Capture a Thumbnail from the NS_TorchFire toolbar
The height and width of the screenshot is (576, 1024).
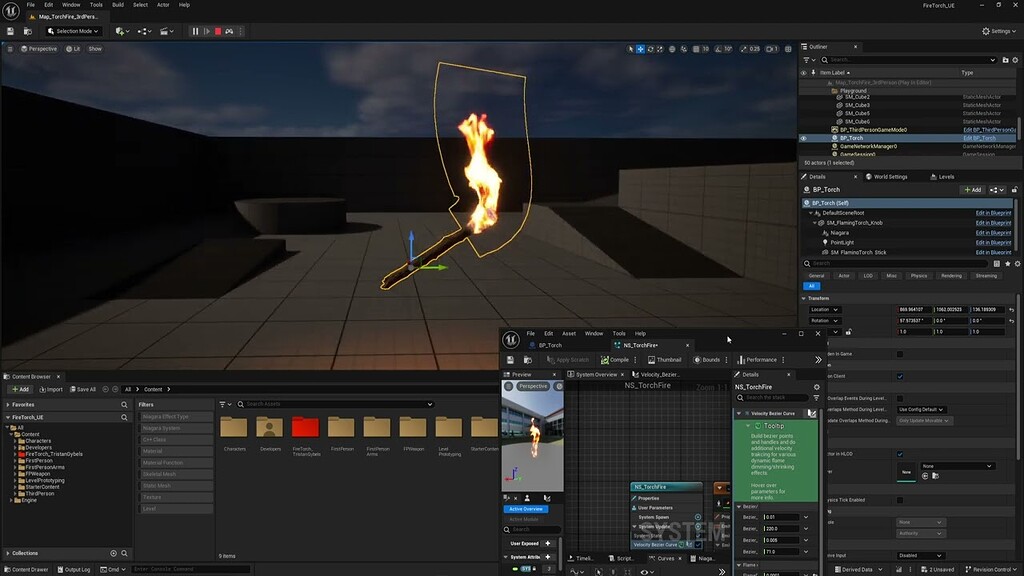point(668,360)
